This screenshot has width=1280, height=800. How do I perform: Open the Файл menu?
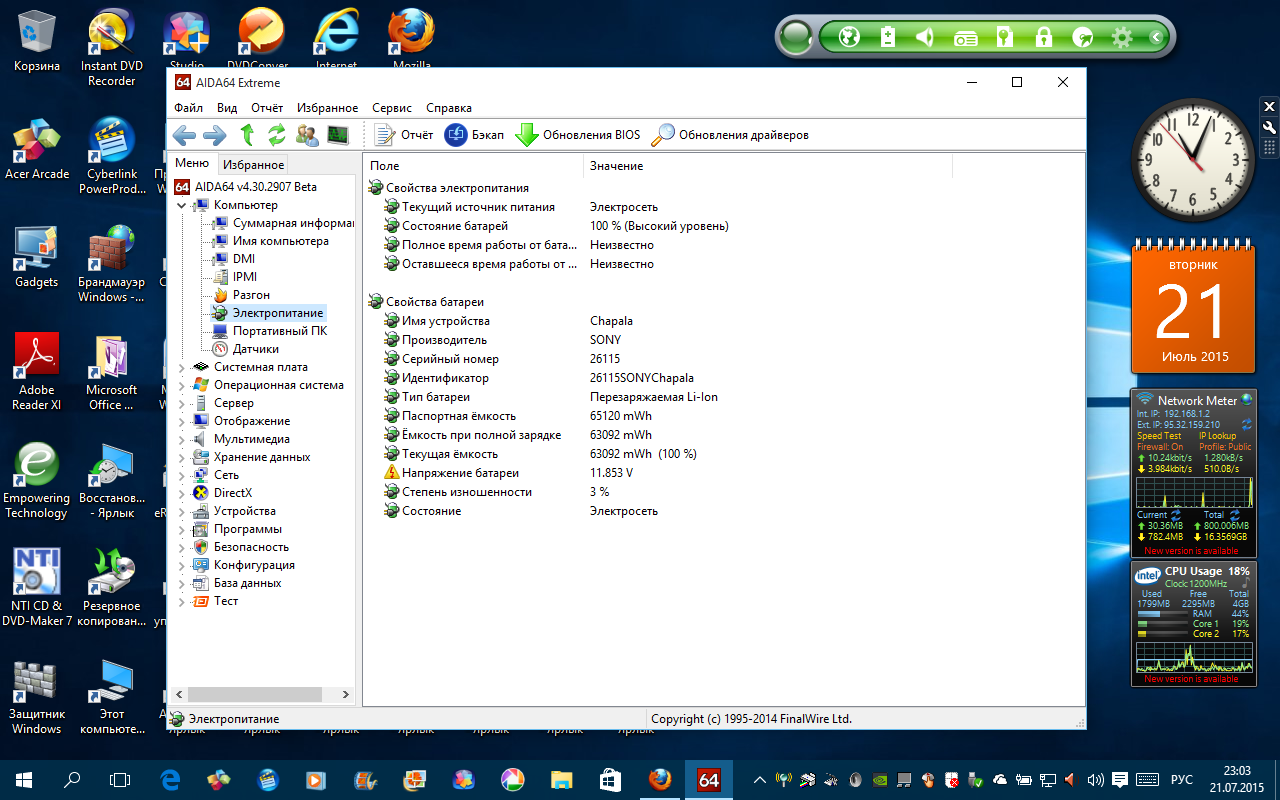188,108
